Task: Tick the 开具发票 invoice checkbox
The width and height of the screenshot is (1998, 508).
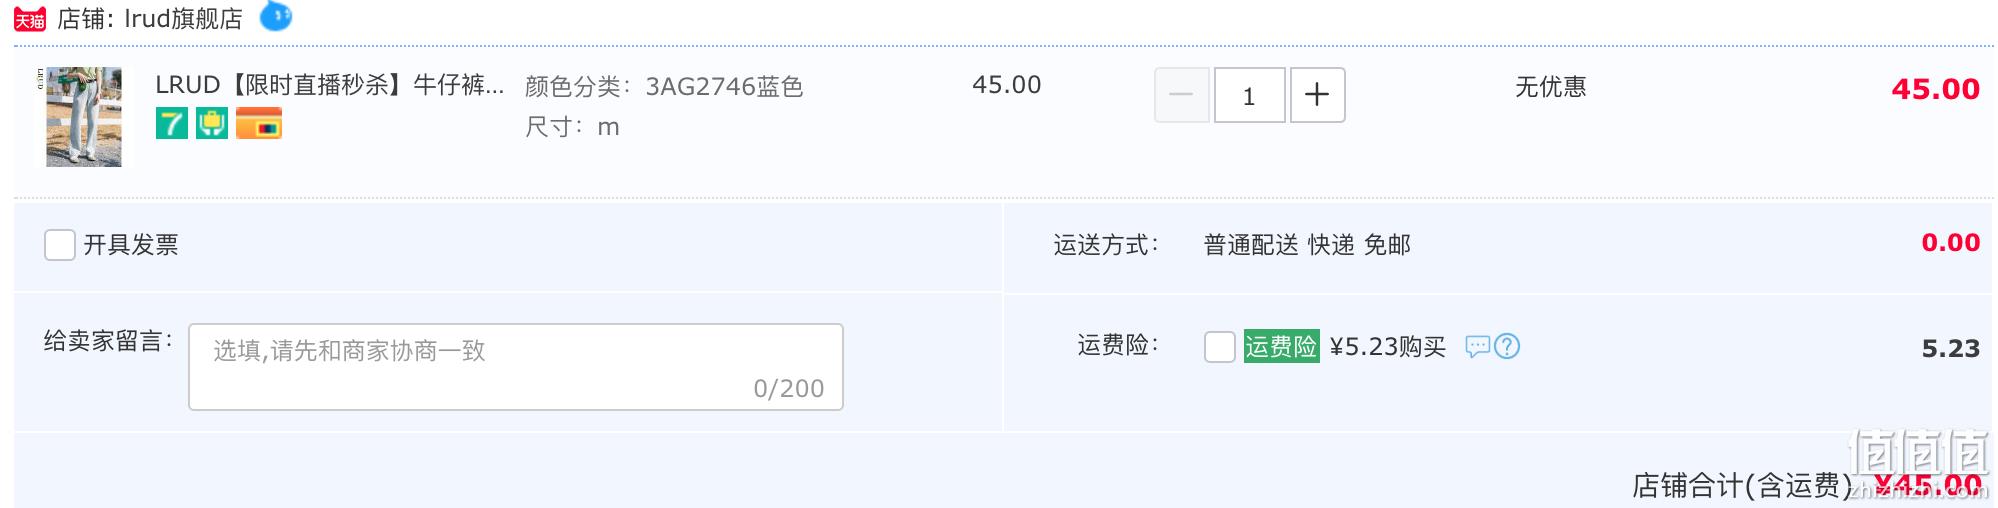Action: click(60, 245)
